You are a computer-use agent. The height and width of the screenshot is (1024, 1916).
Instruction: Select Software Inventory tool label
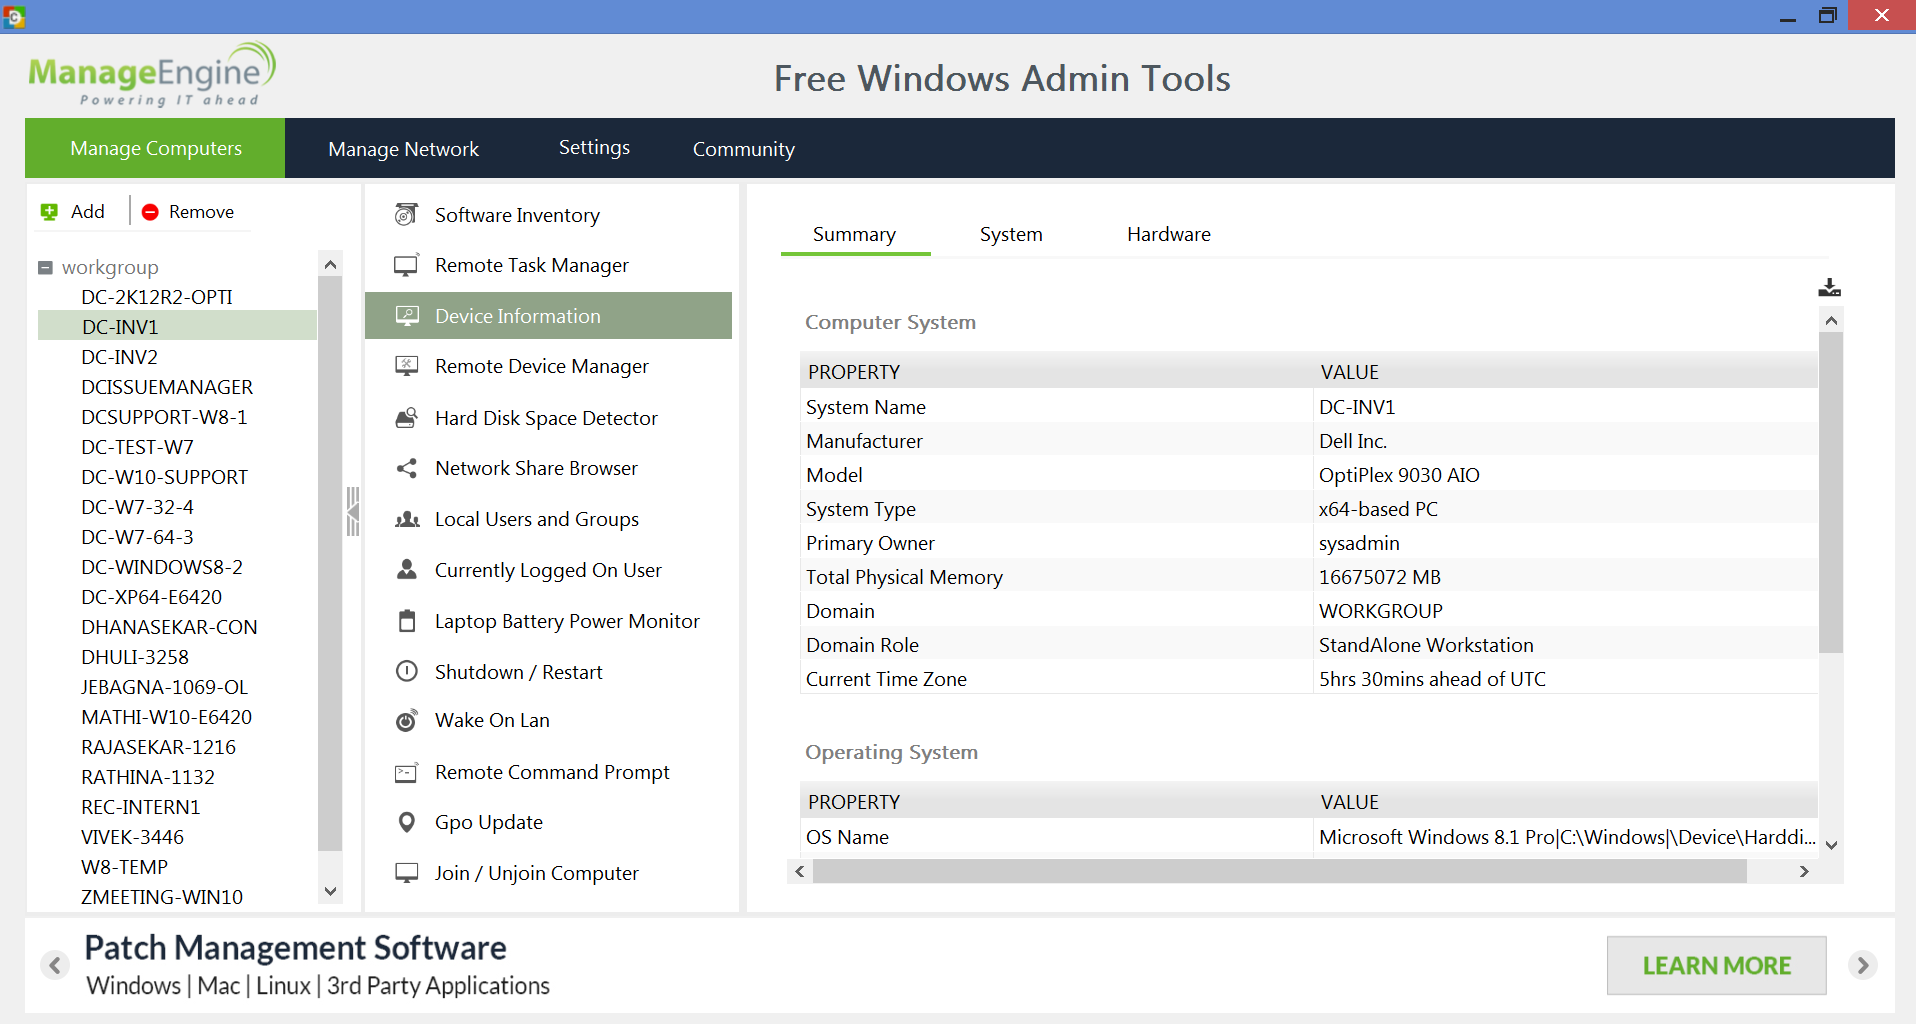[x=517, y=215]
